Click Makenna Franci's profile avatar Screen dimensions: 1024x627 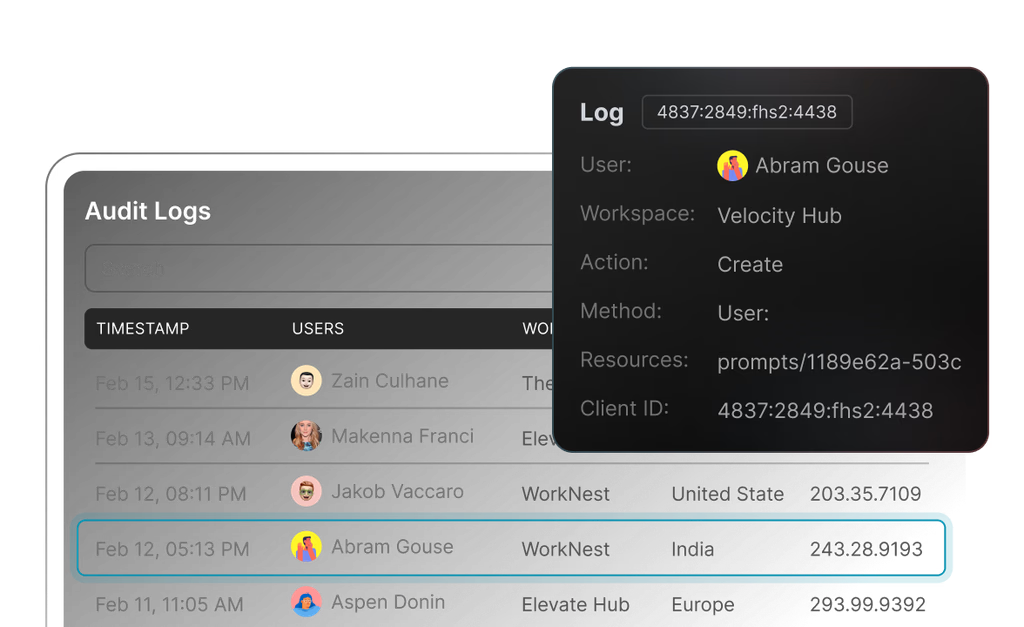(x=307, y=436)
